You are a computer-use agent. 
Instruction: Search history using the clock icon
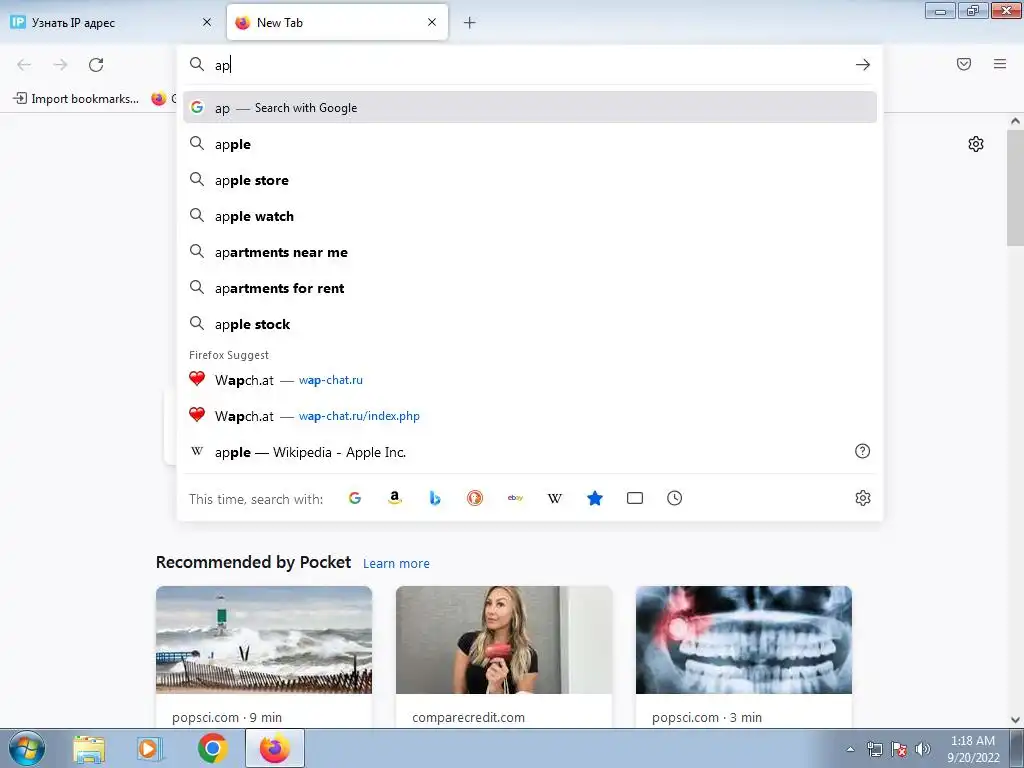pos(675,498)
